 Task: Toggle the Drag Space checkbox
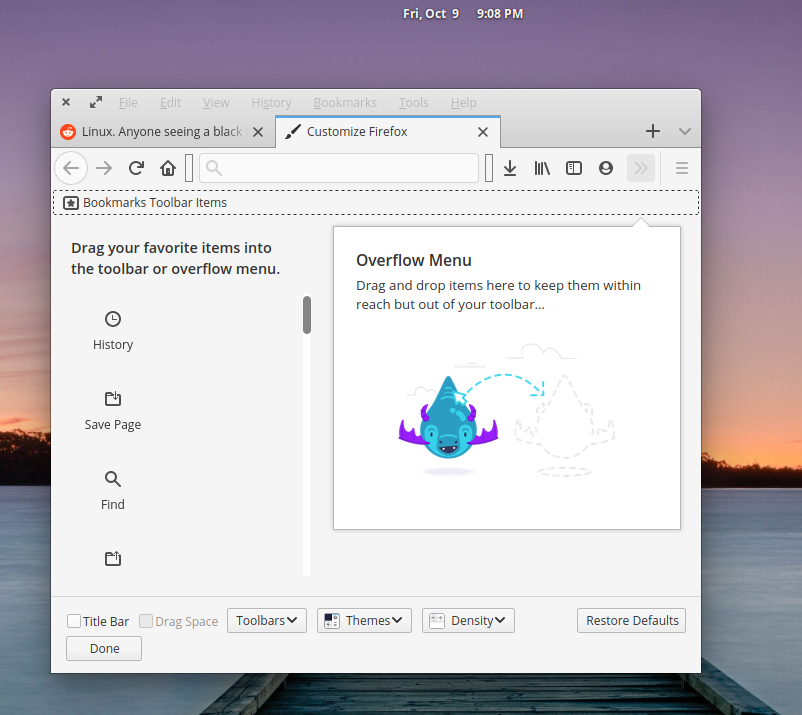(x=146, y=621)
